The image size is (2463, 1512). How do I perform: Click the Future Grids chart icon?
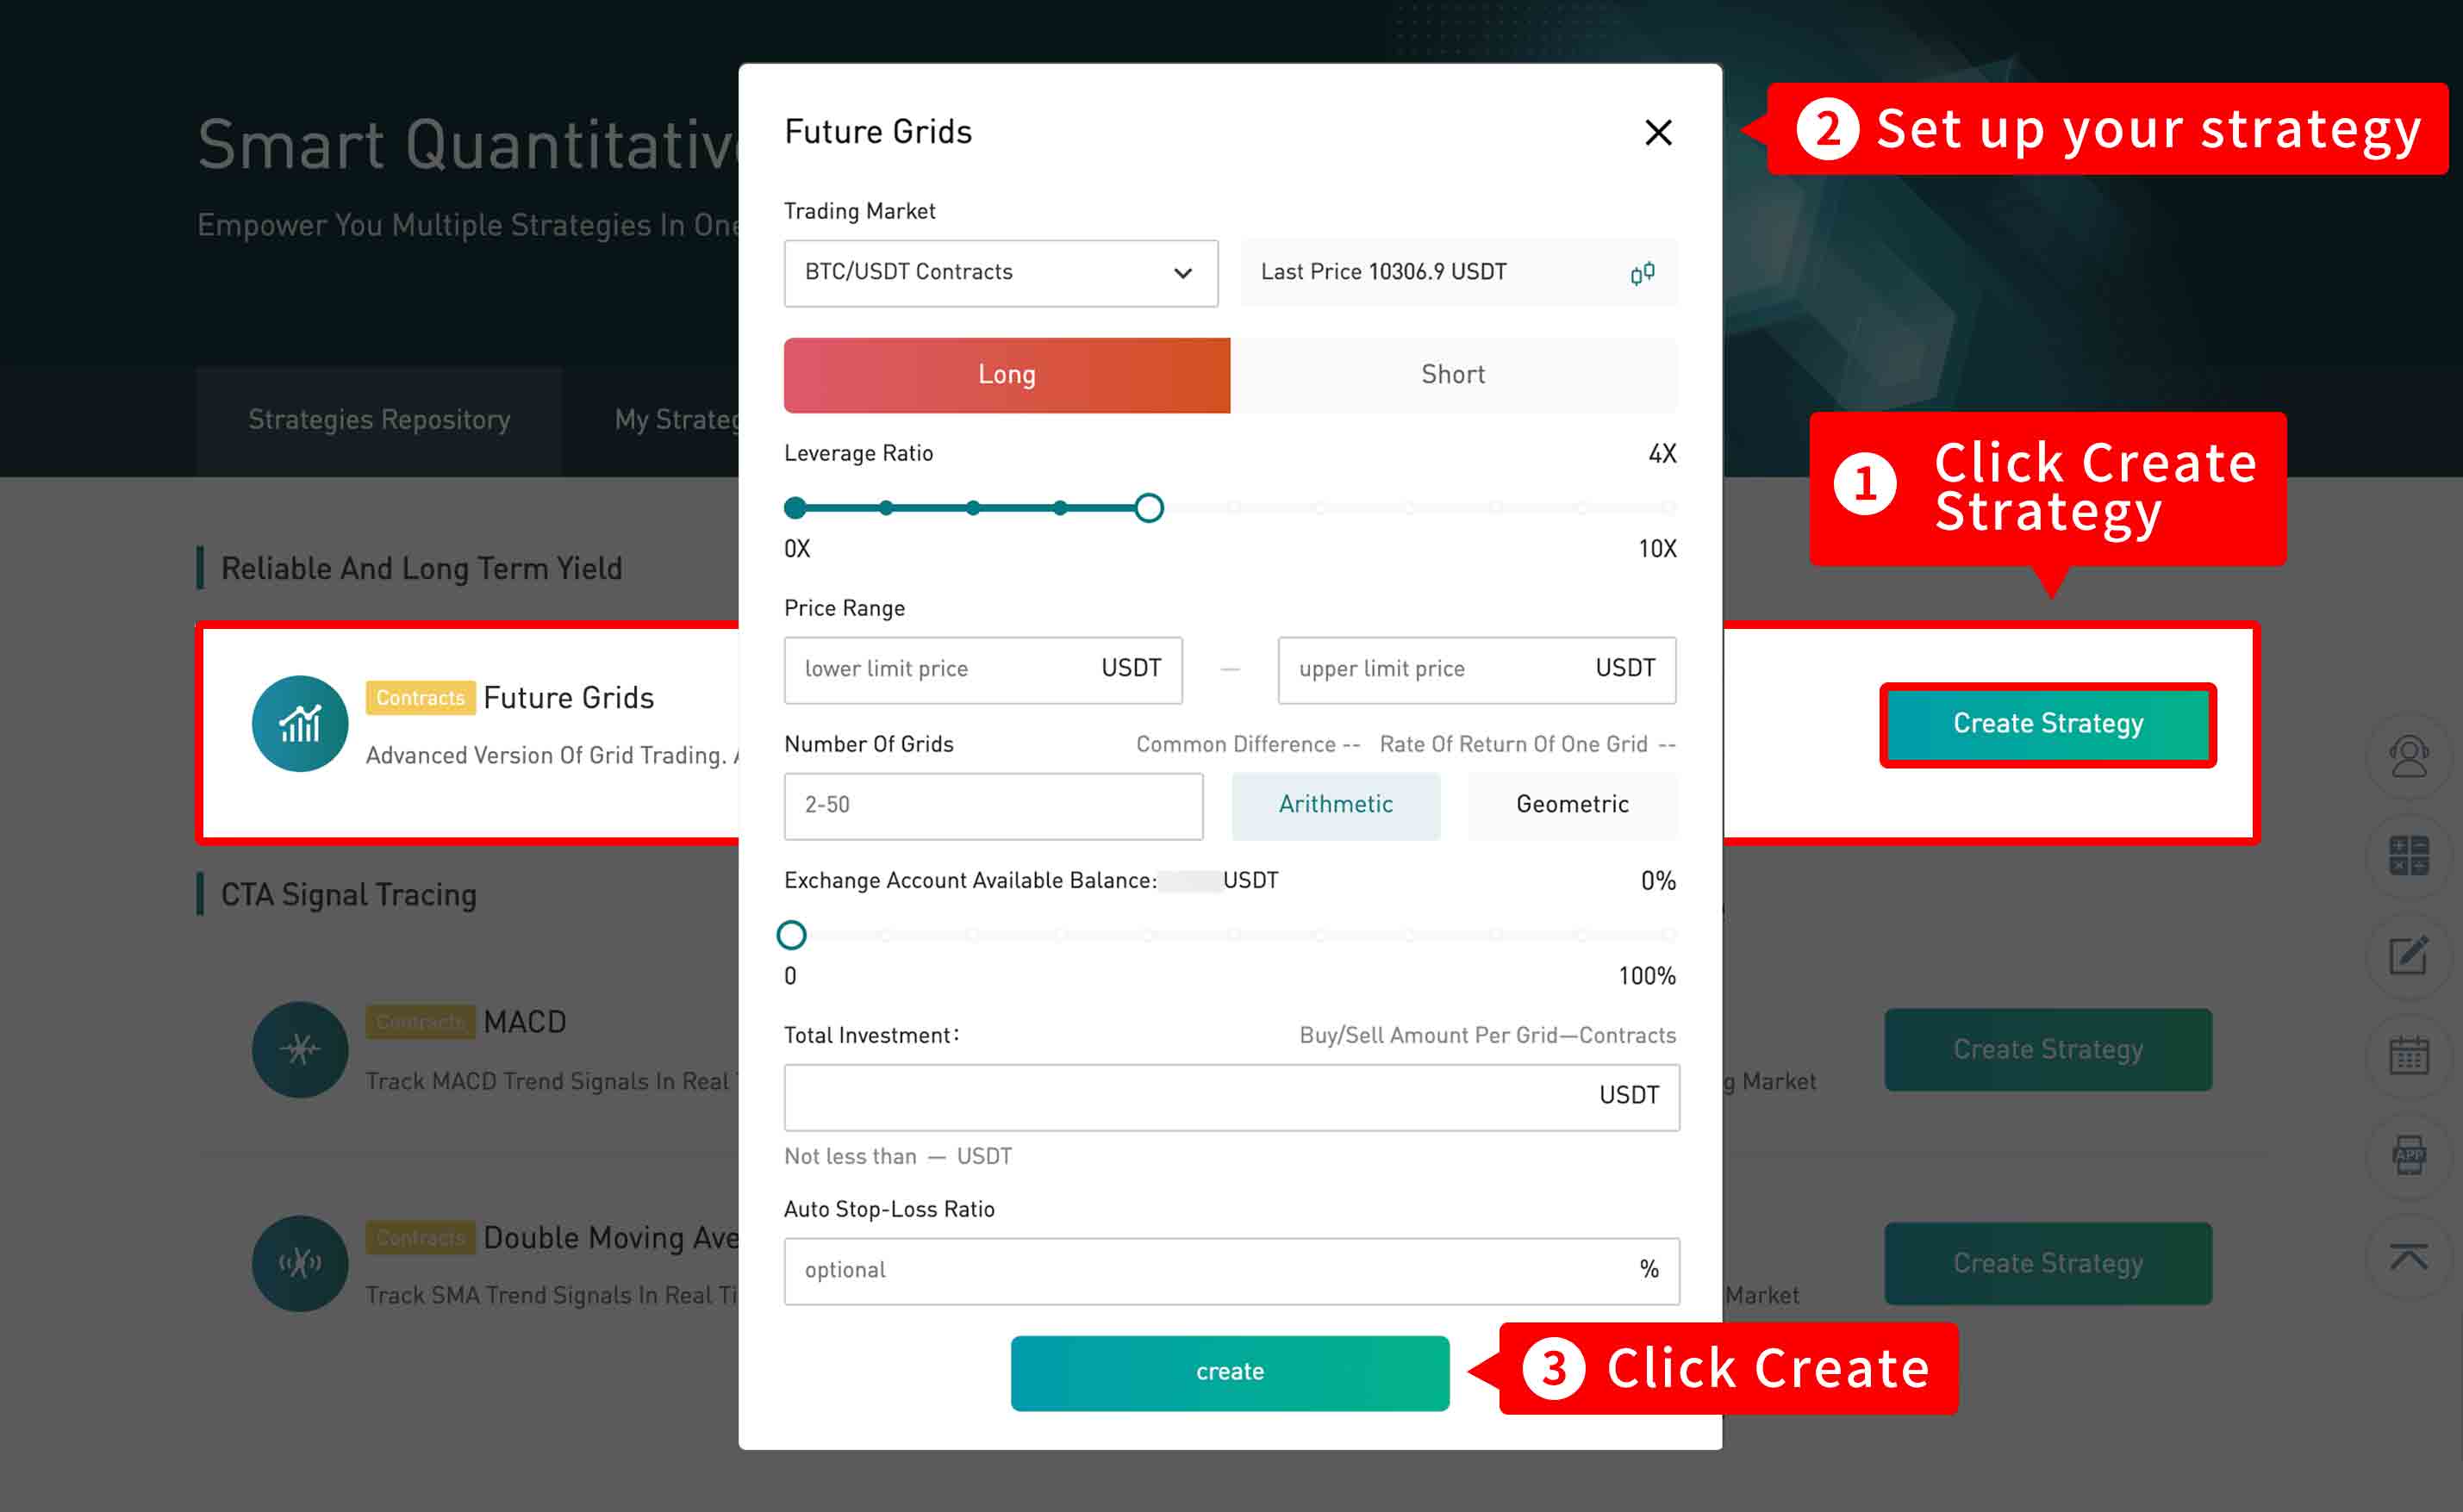(x=300, y=724)
